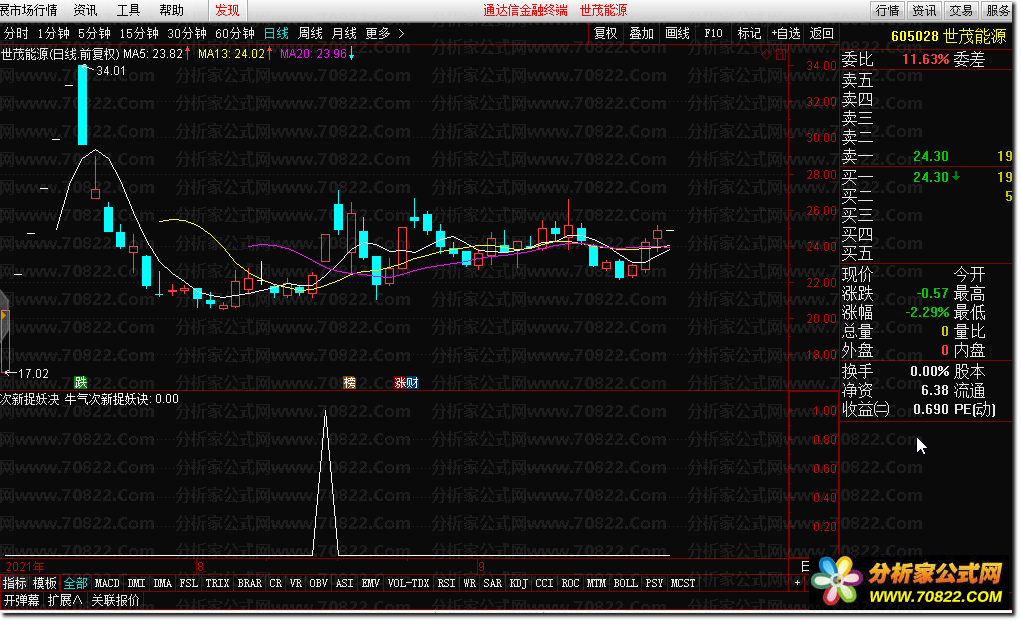Apply the DMI indicator
The image size is (1021, 621).
pyautogui.click(x=137, y=583)
